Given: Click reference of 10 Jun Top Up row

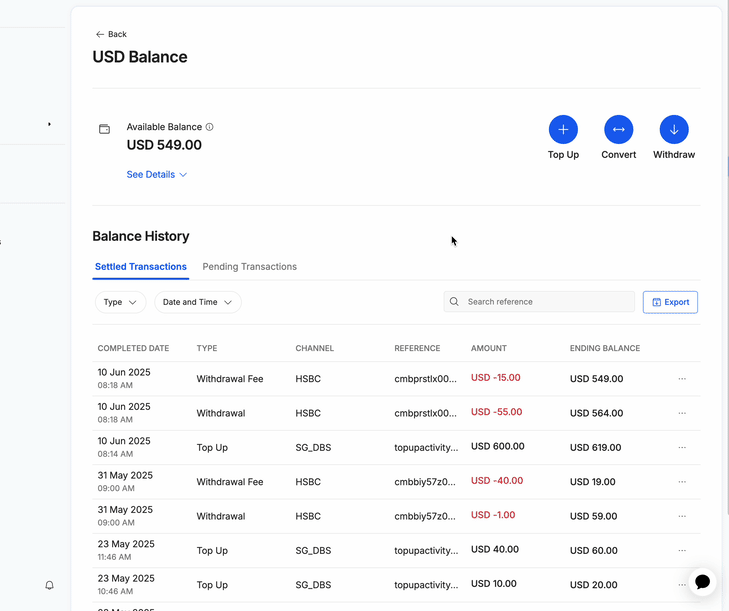Looking at the screenshot, I should point(426,448).
